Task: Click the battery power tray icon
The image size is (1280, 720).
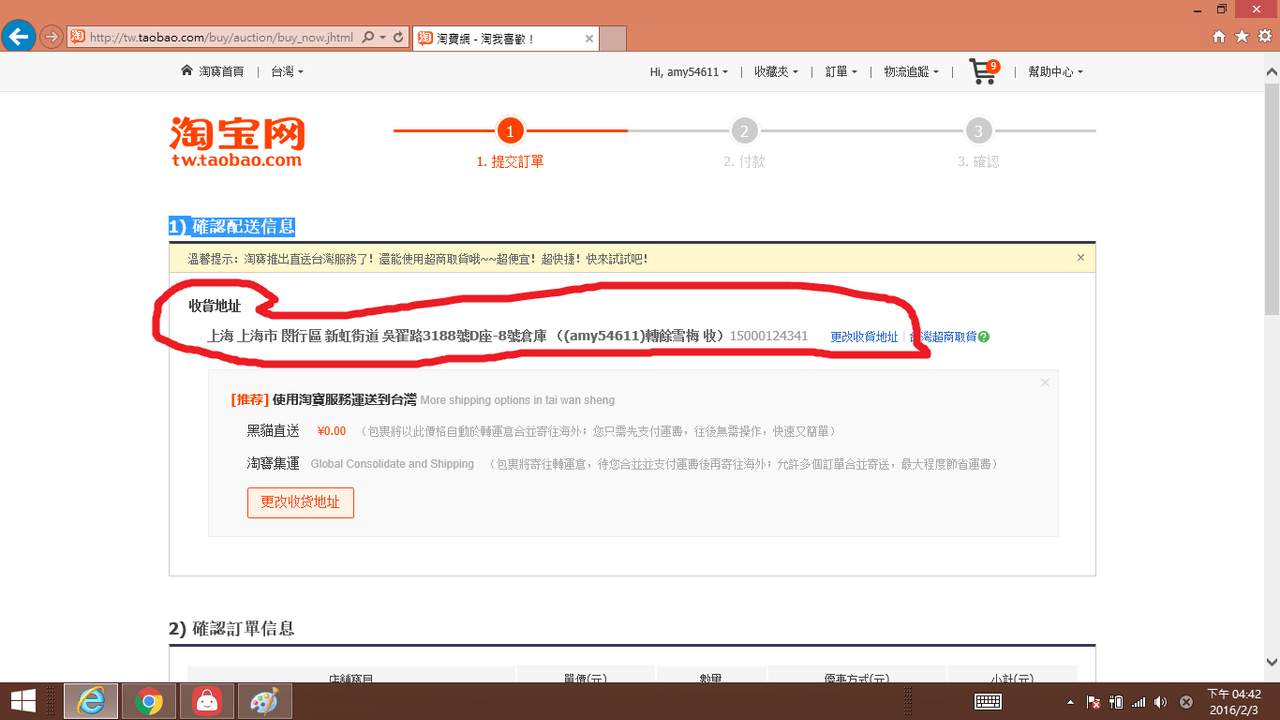Action: pyautogui.click(x=1116, y=702)
